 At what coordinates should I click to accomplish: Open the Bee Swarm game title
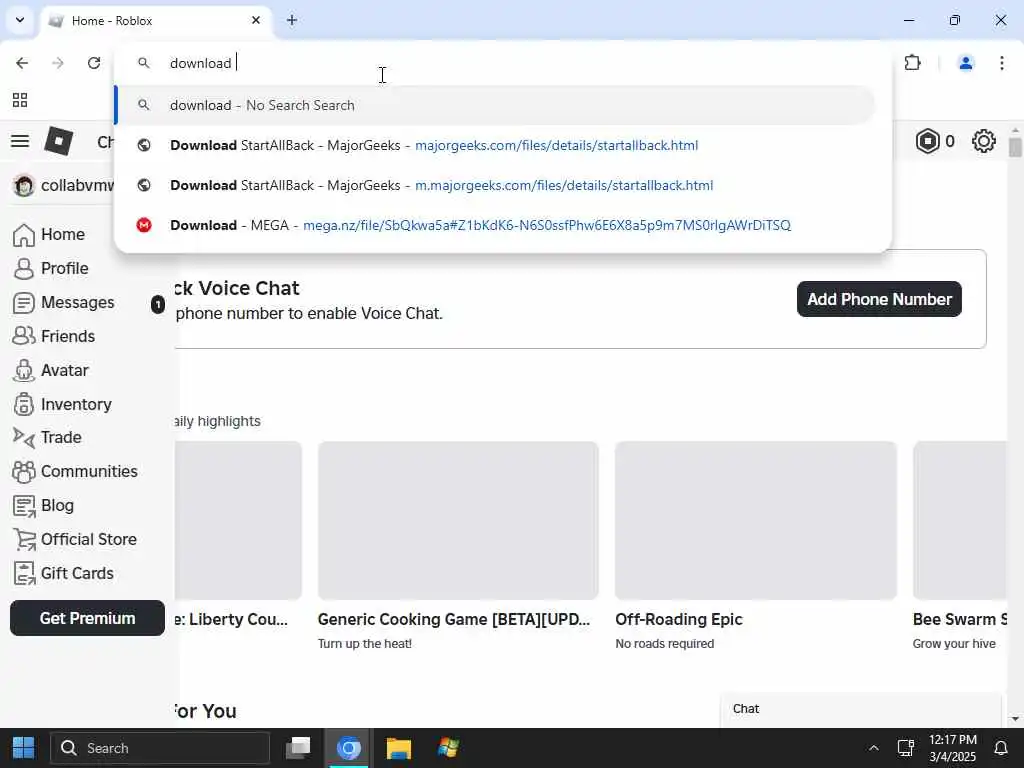pos(959,619)
